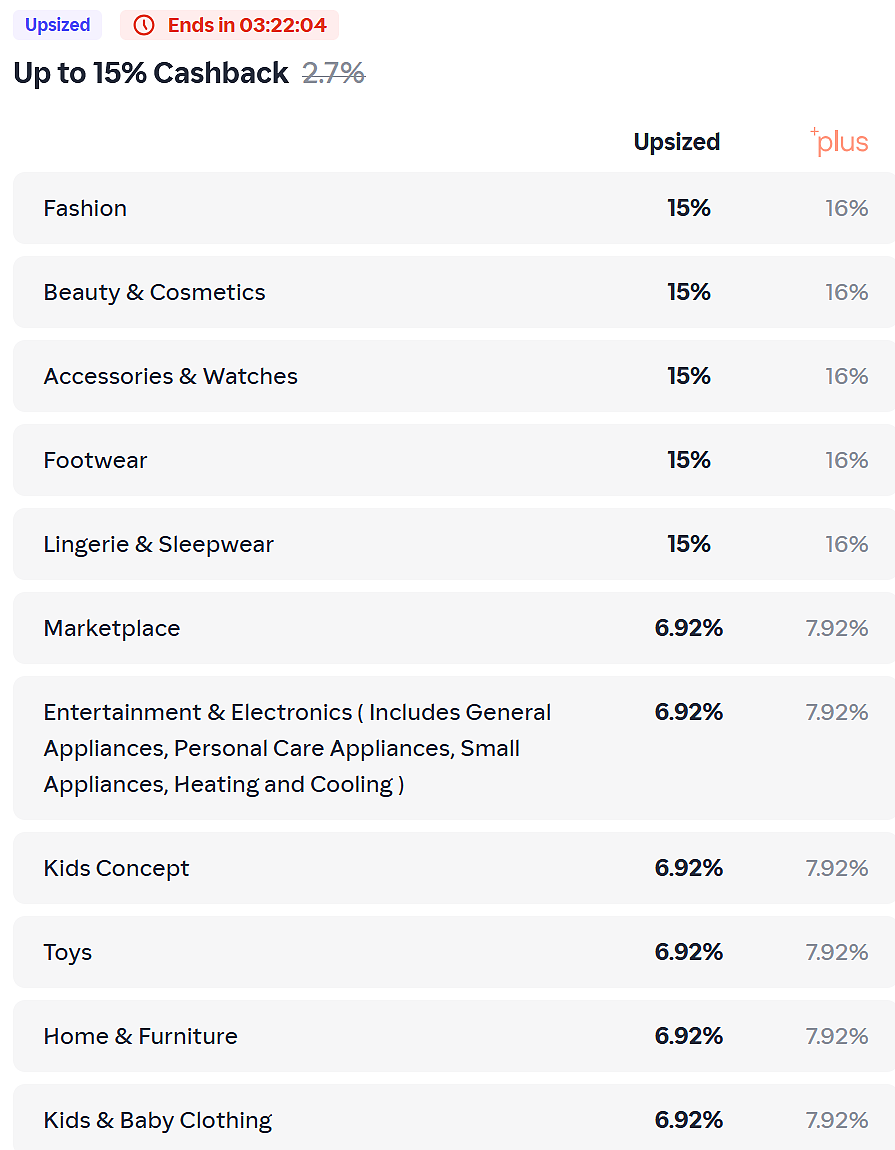
Task: Click the Footwear category row
Action: coord(454,460)
